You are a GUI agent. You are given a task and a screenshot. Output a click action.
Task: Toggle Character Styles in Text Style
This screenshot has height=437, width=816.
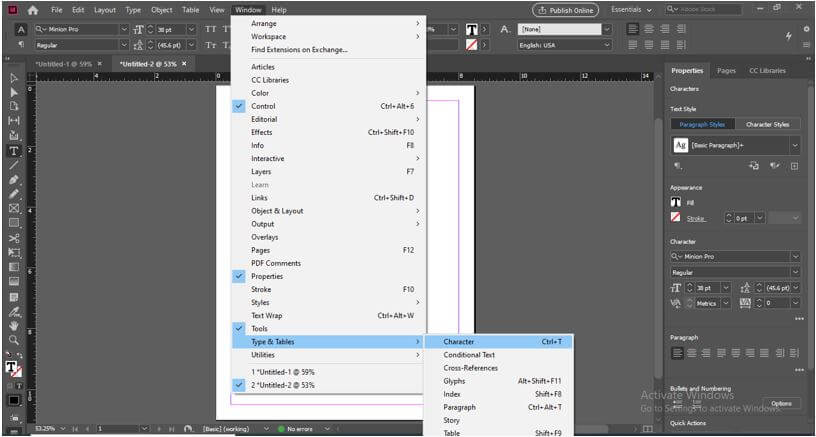click(768, 124)
